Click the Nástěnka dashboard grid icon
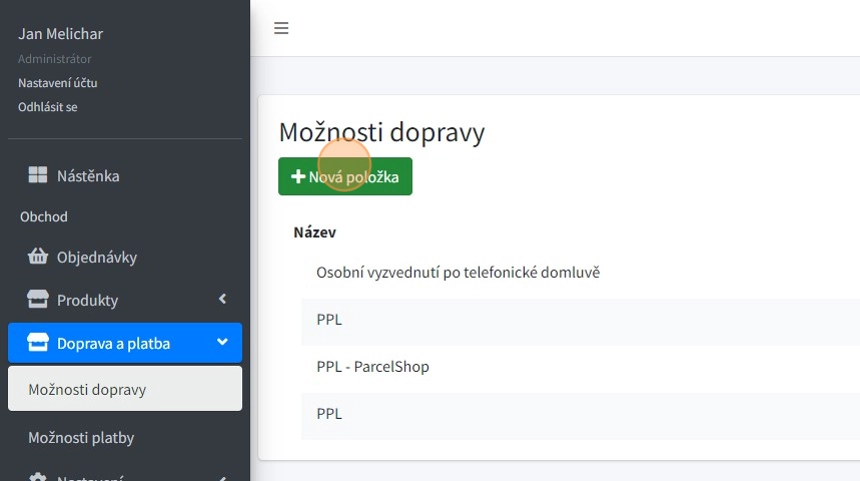 point(37,176)
